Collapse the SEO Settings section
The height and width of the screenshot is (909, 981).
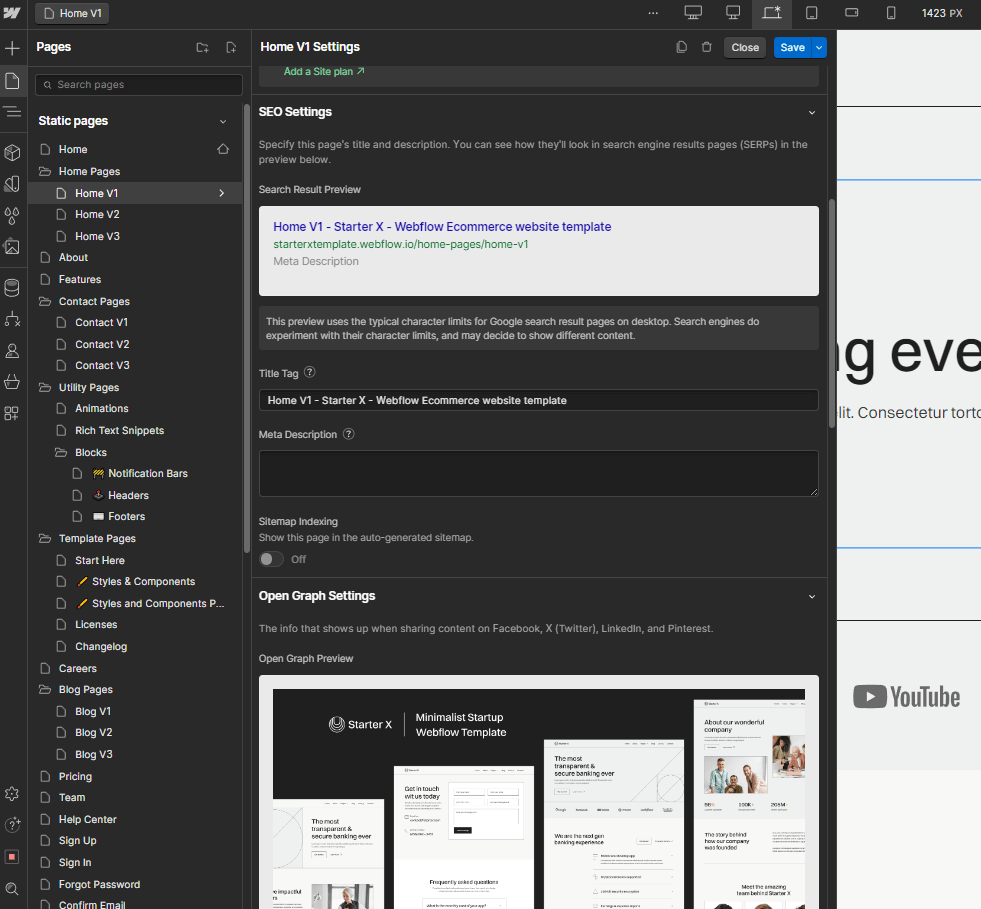(x=812, y=112)
